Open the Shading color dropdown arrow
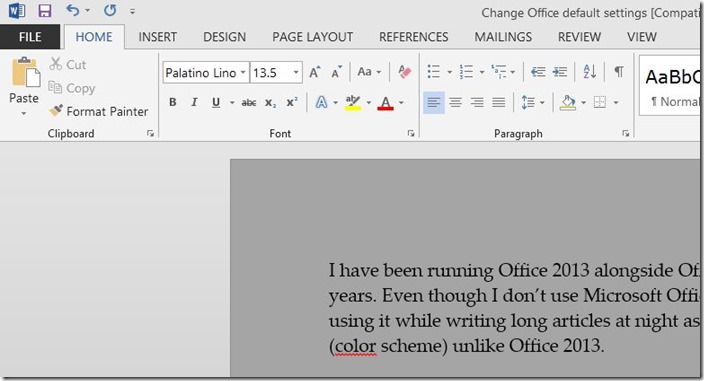This screenshot has width=704, height=381. [583, 103]
